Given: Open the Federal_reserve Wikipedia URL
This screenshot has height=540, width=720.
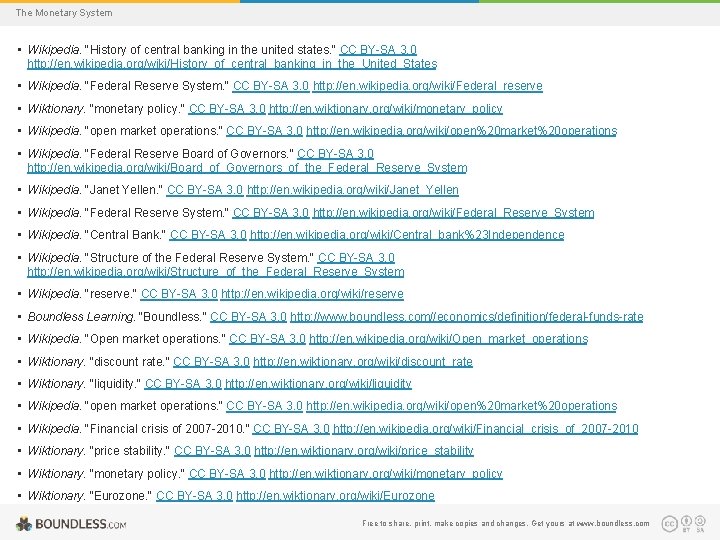Looking at the screenshot, I should (x=428, y=86).
